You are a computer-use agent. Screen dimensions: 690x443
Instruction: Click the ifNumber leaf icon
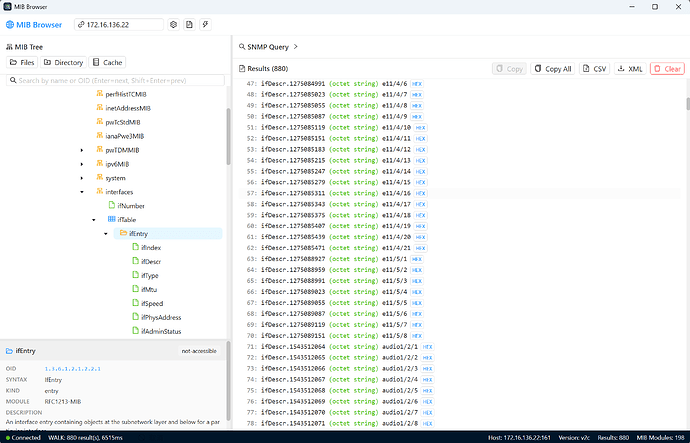[x=112, y=205]
